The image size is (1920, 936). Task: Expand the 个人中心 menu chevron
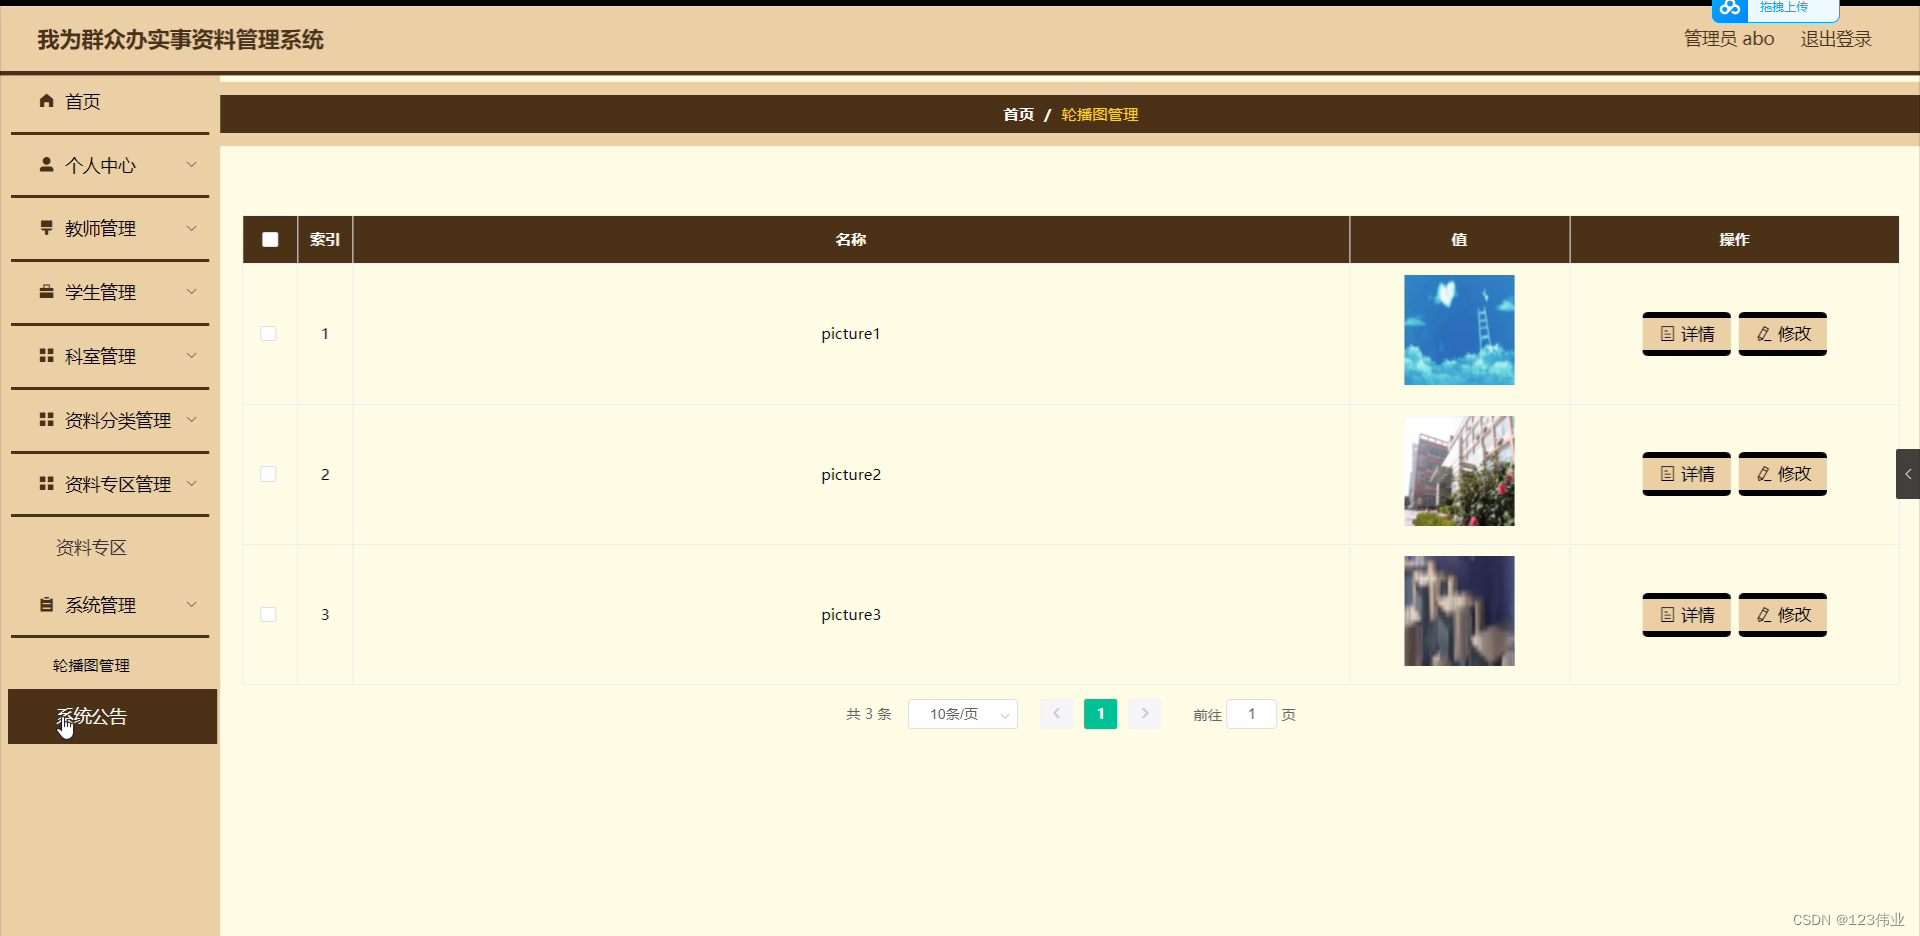click(x=192, y=164)
